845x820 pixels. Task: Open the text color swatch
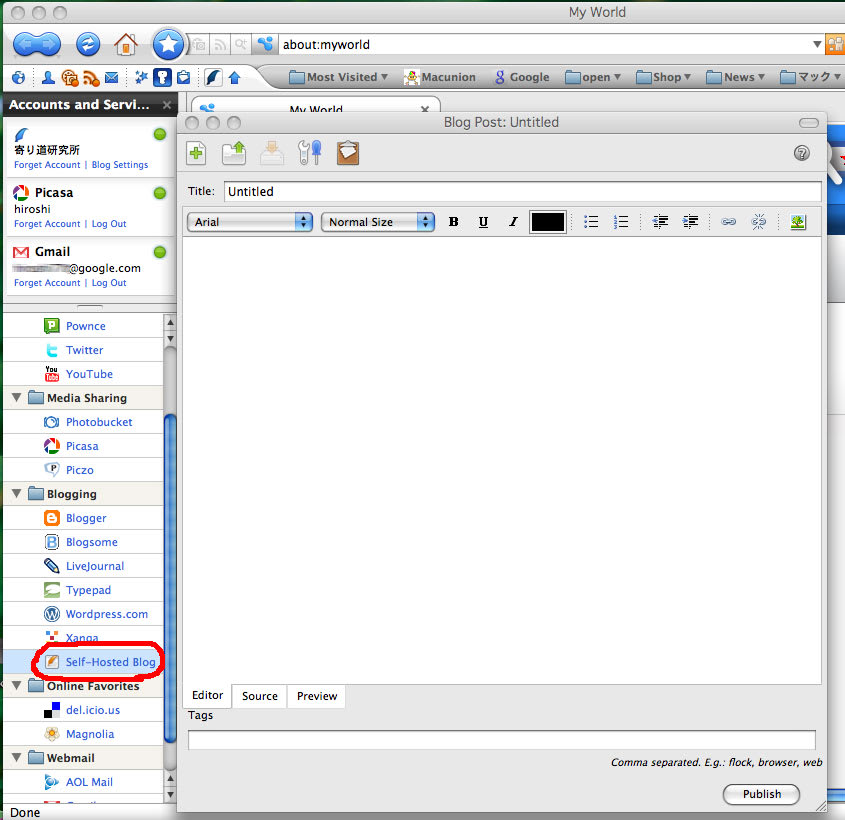click(x=548, y=222)
